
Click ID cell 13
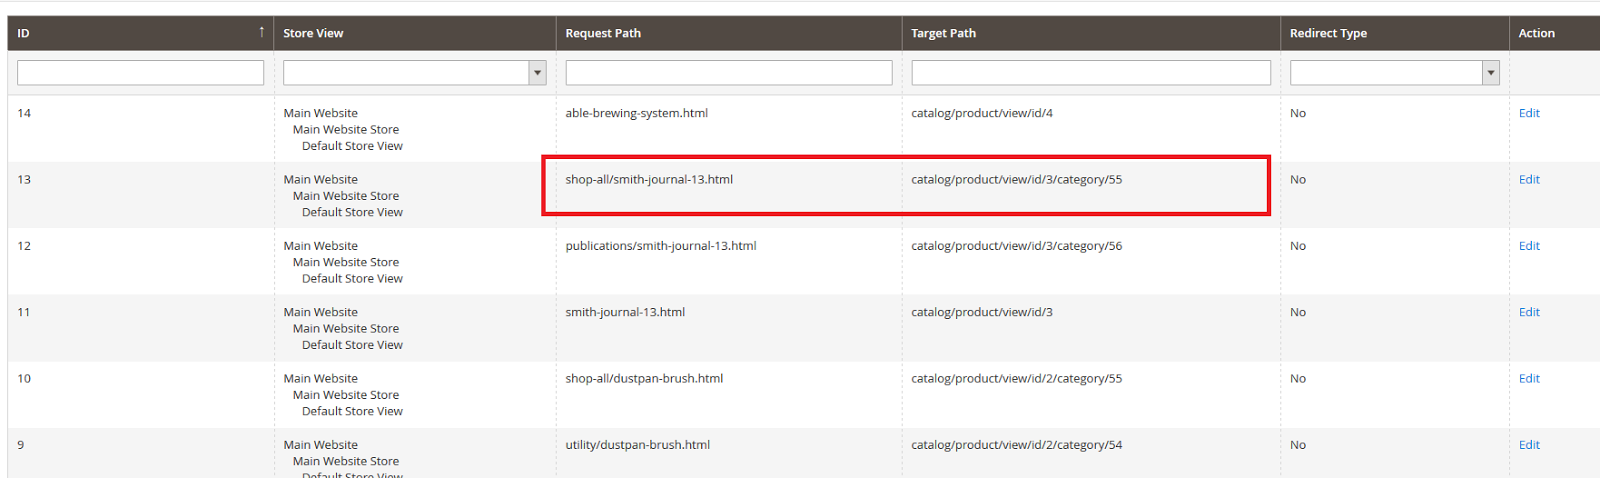[x=24, y=179]
